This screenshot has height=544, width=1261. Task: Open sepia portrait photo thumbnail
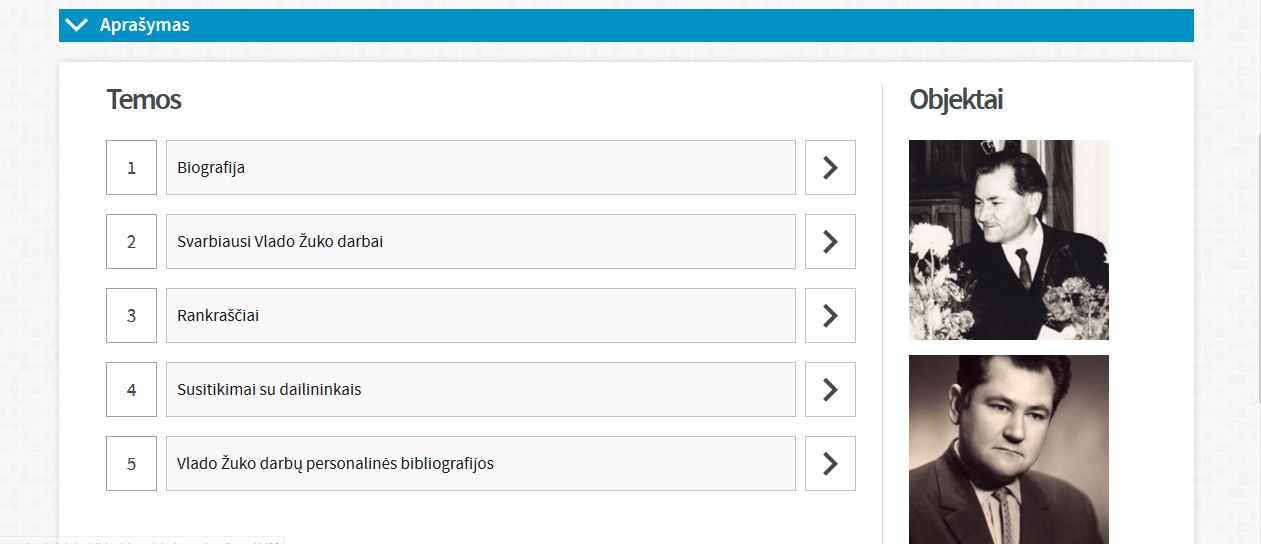[1008, 450]
